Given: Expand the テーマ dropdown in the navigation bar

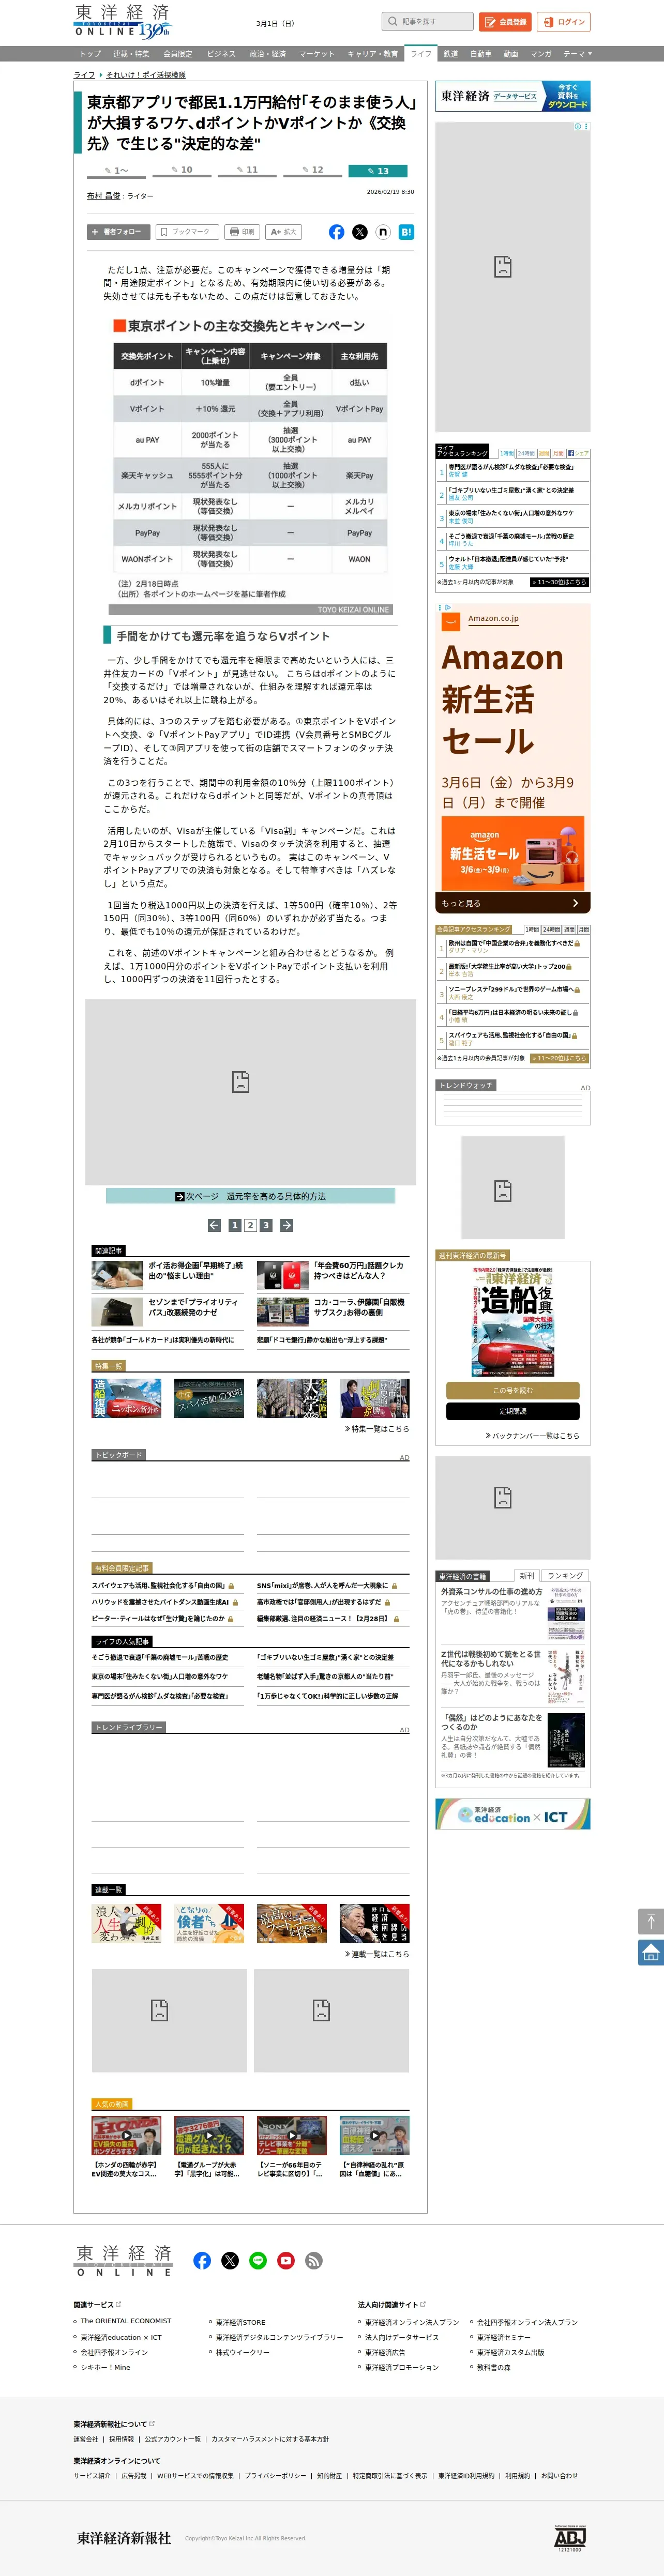Looking at the screenshot, I should (x=577, y=54).
